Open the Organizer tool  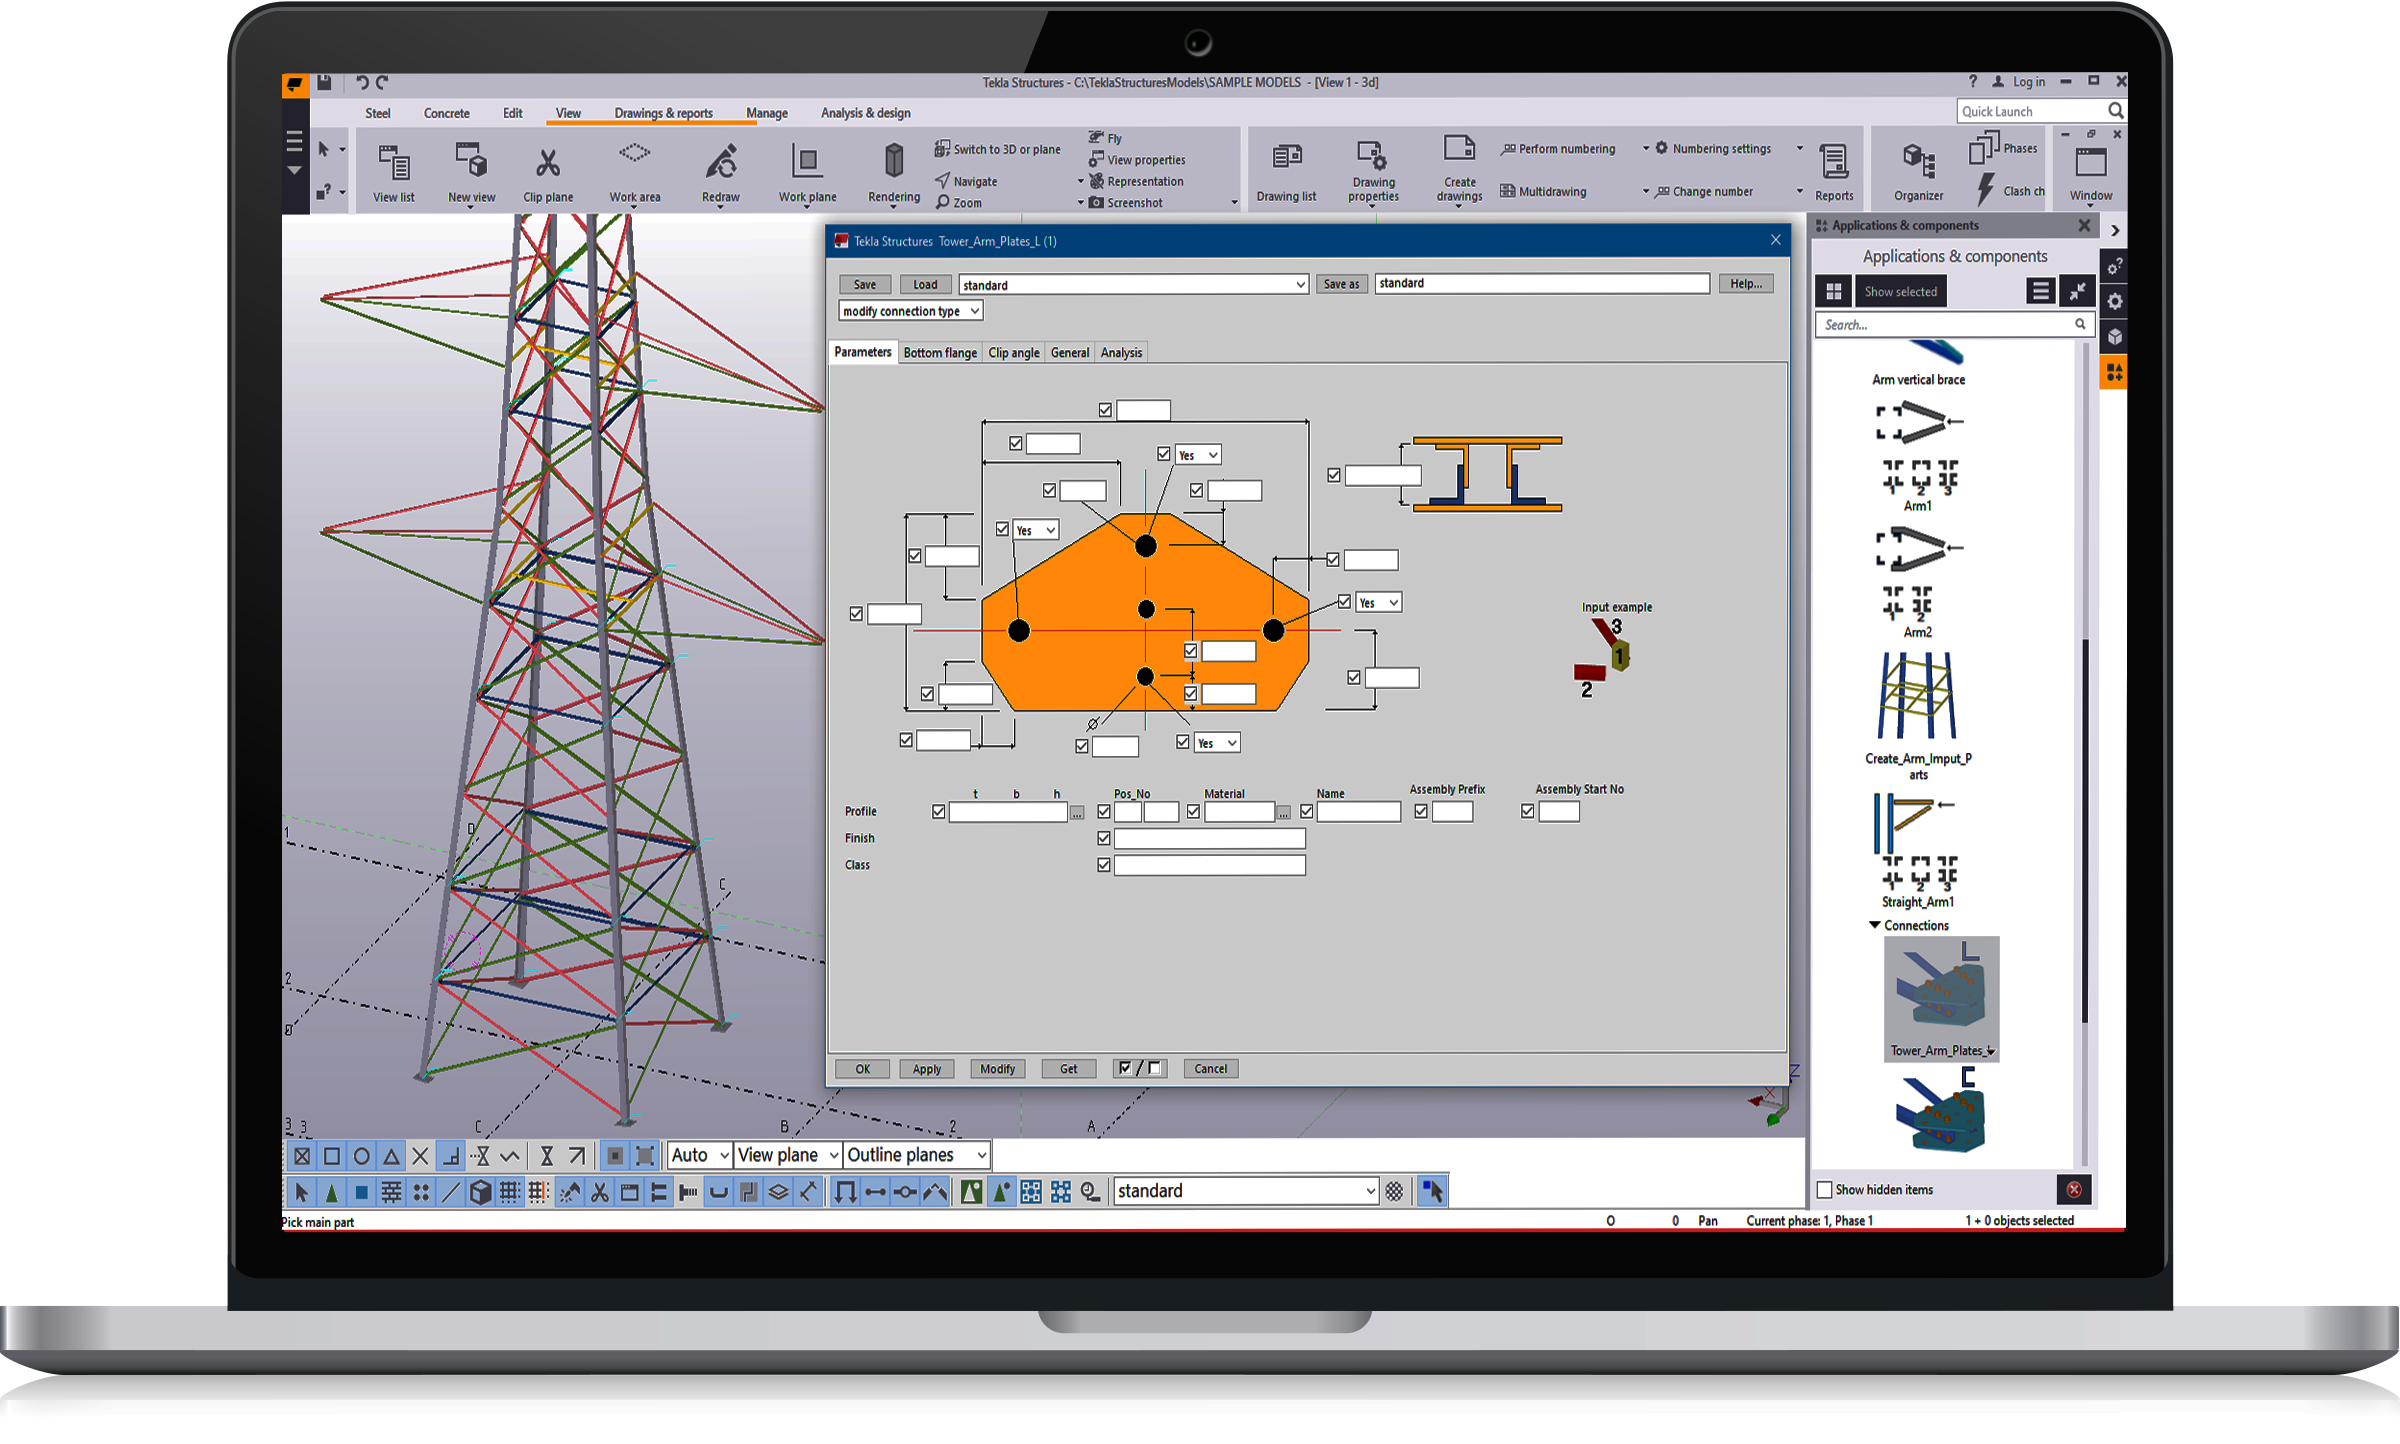(x=1917, y=161)
